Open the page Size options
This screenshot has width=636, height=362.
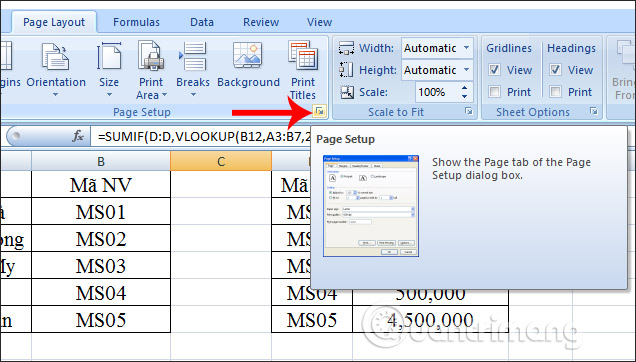109,70
